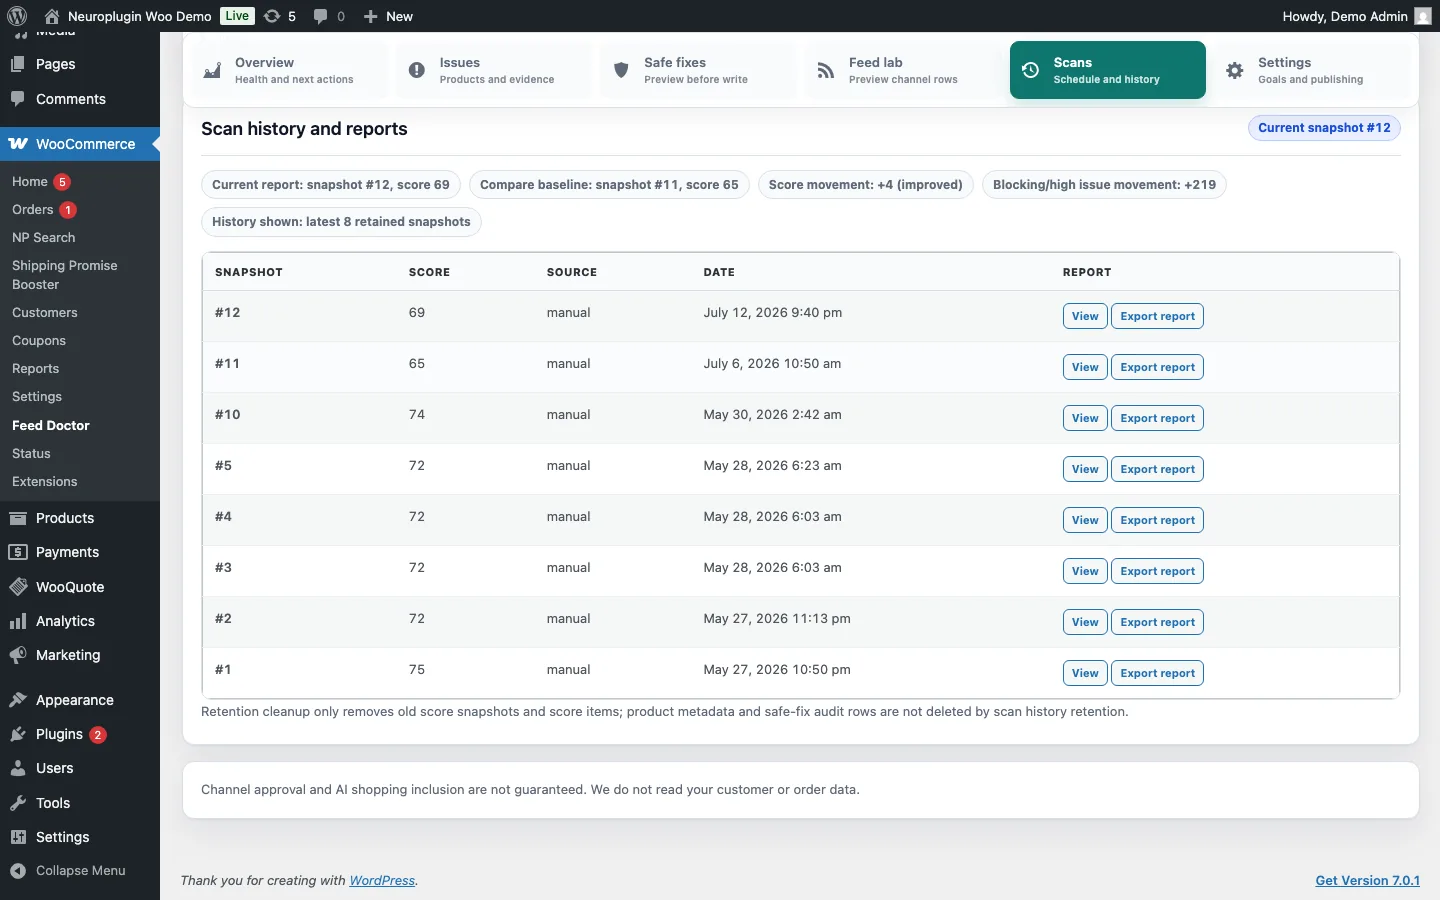This screenshot has width=1440, height=900.
Task: Export report for snapshot #12
Action: 1157,316
